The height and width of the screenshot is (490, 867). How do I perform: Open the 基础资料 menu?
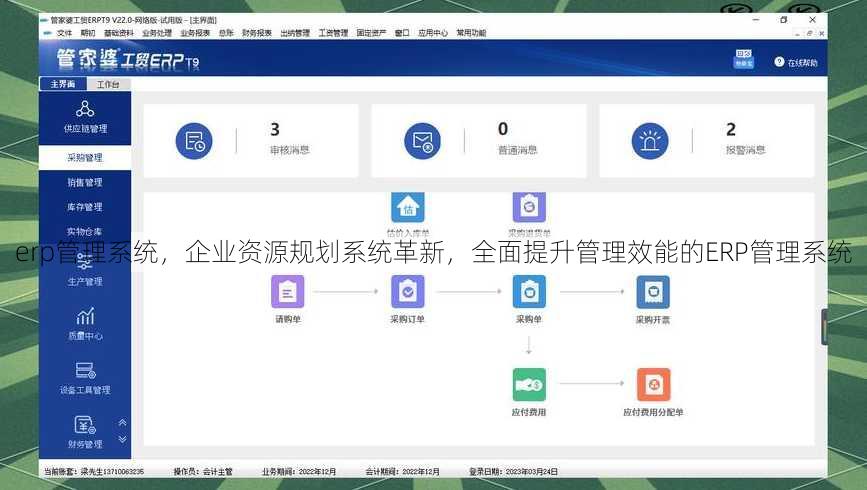119,33
